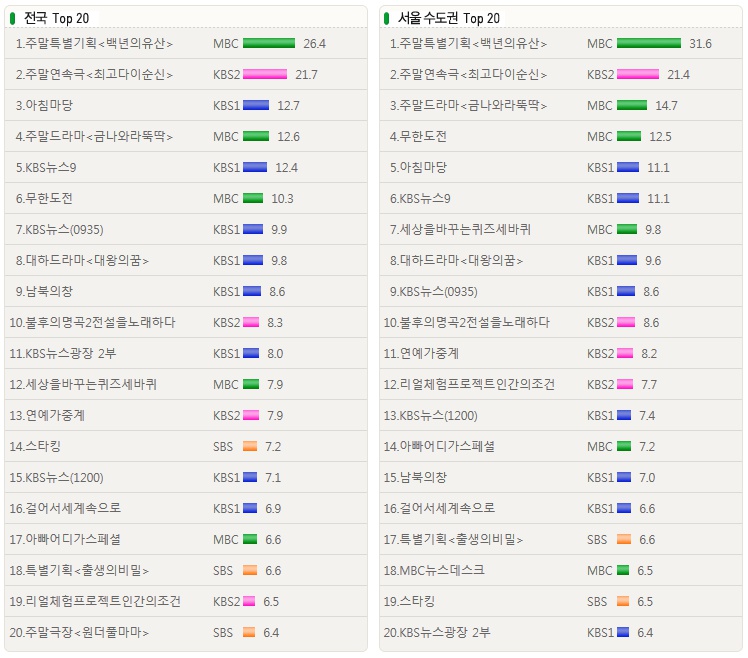Screen dimensions: 748x658
Task: Click 16.걸어서세계속으로 in 전국 list
Action: coord(65,509)
